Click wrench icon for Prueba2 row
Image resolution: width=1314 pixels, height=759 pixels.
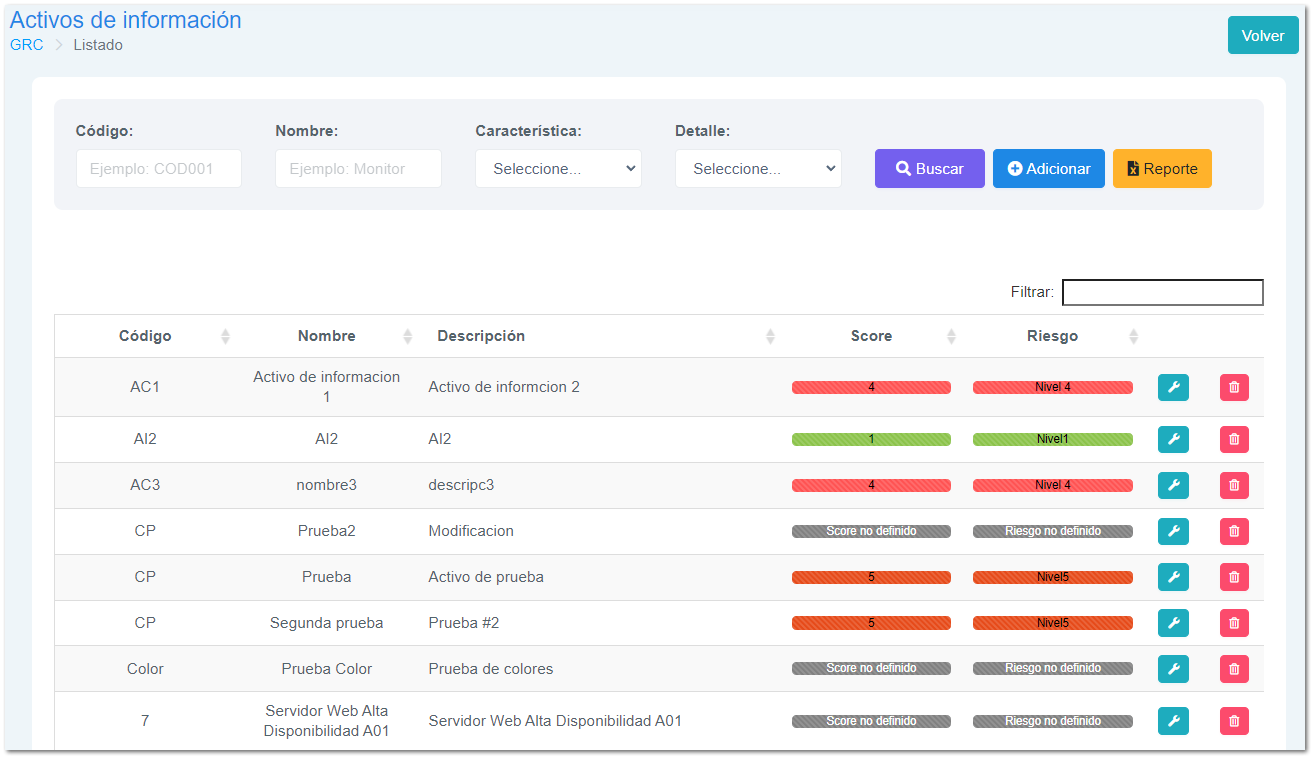pyautogui.click(x=1173, y=531)
